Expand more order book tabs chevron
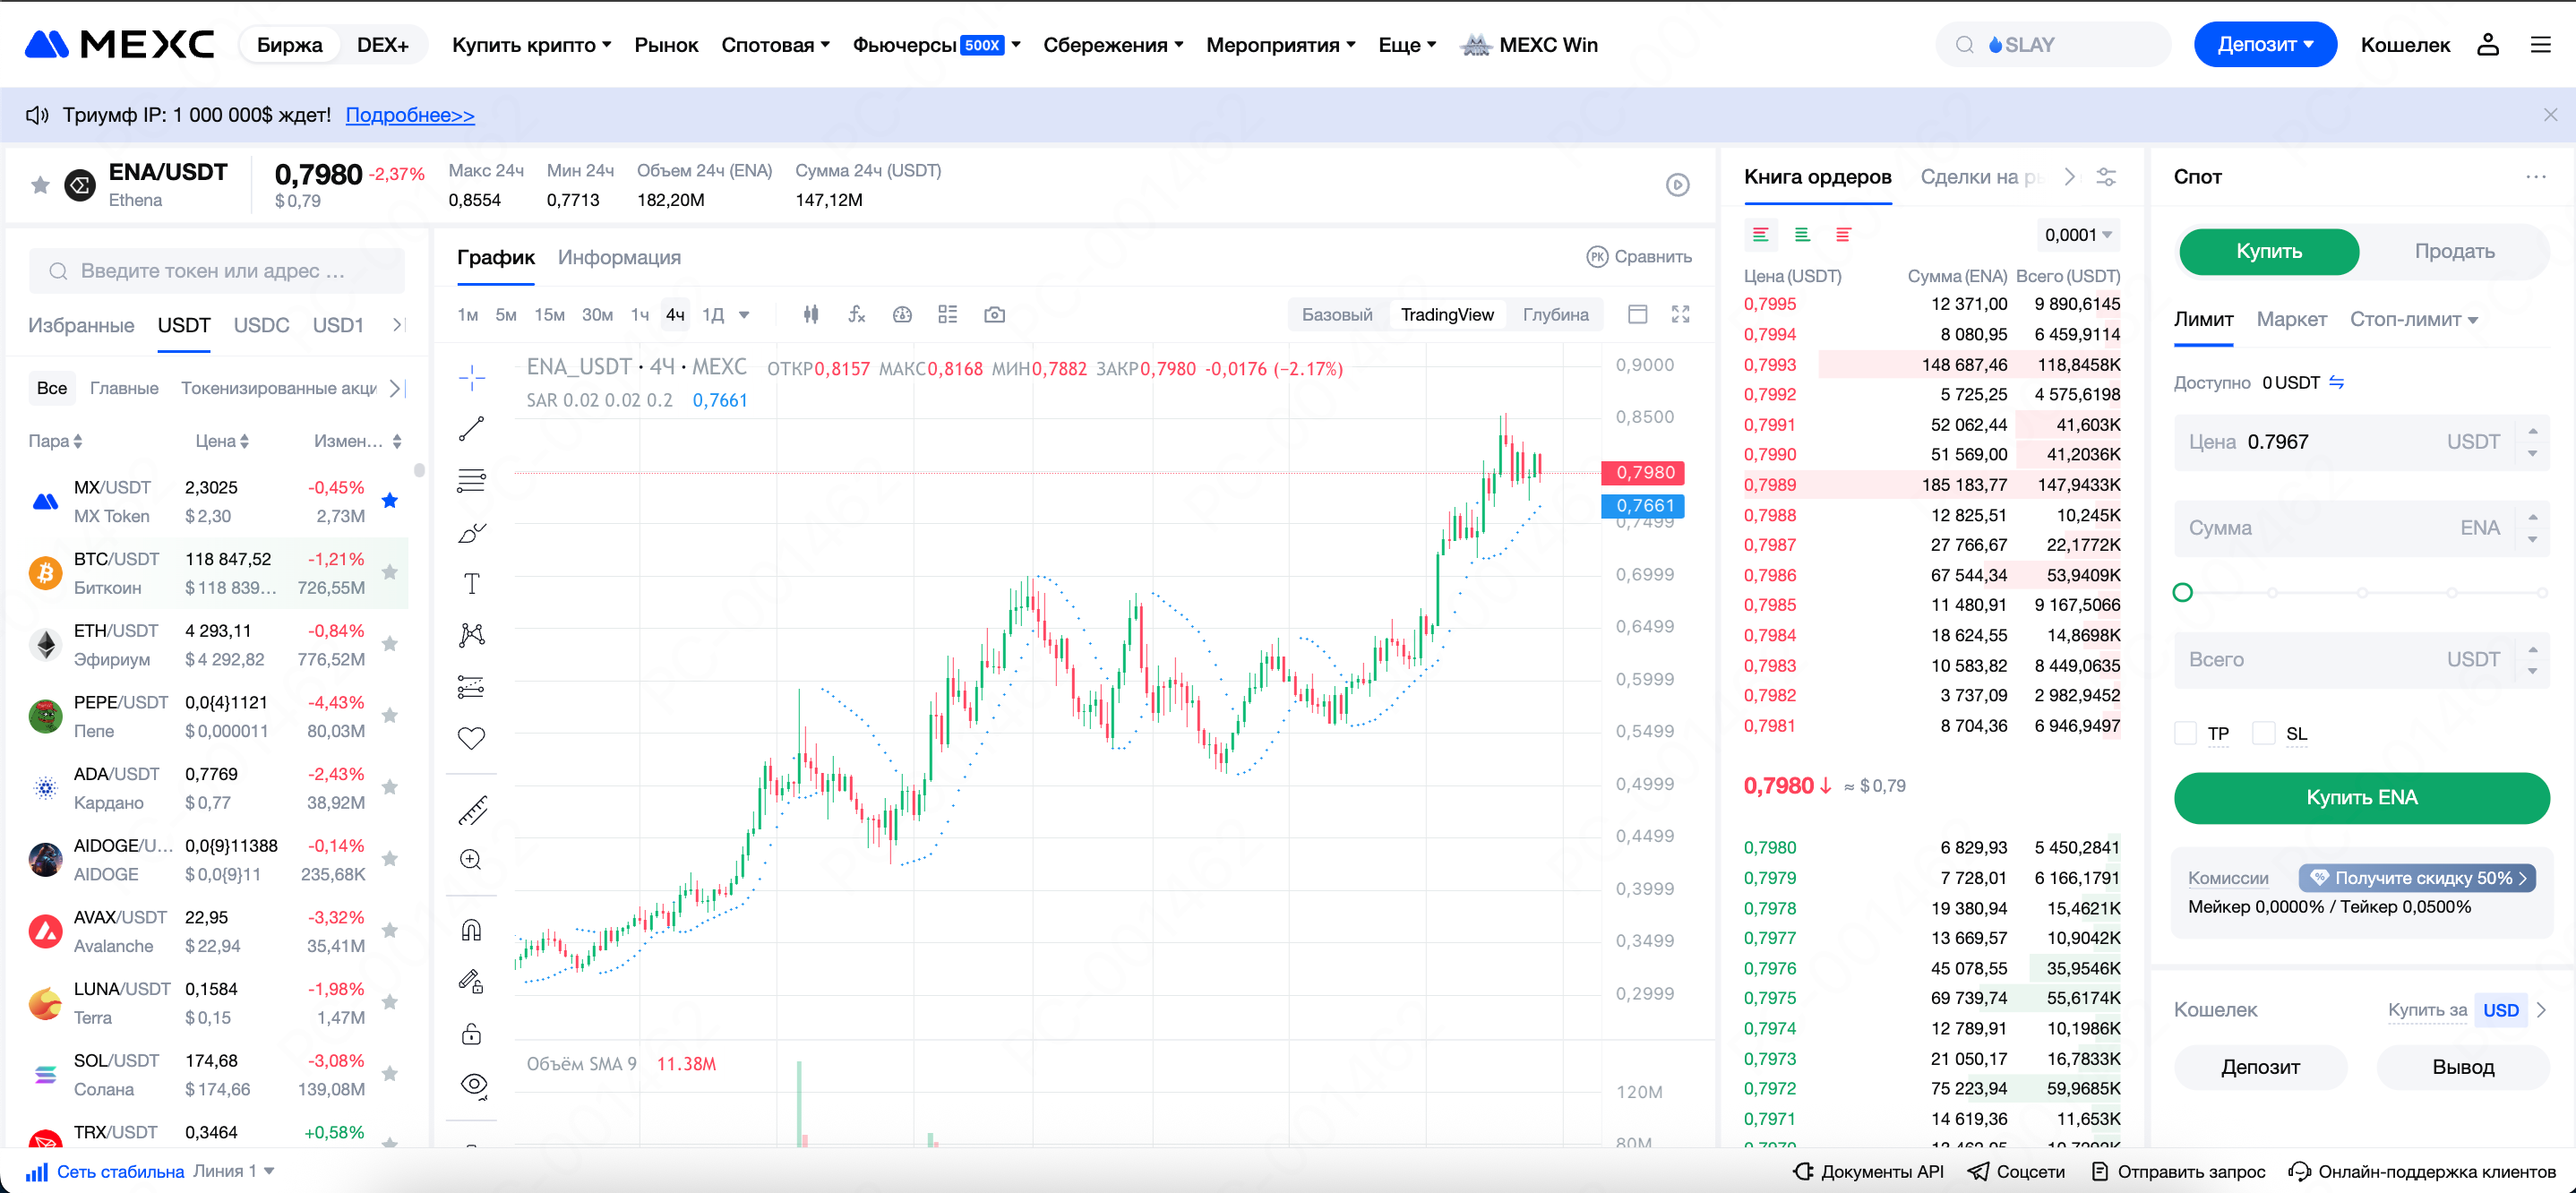 2070,177
